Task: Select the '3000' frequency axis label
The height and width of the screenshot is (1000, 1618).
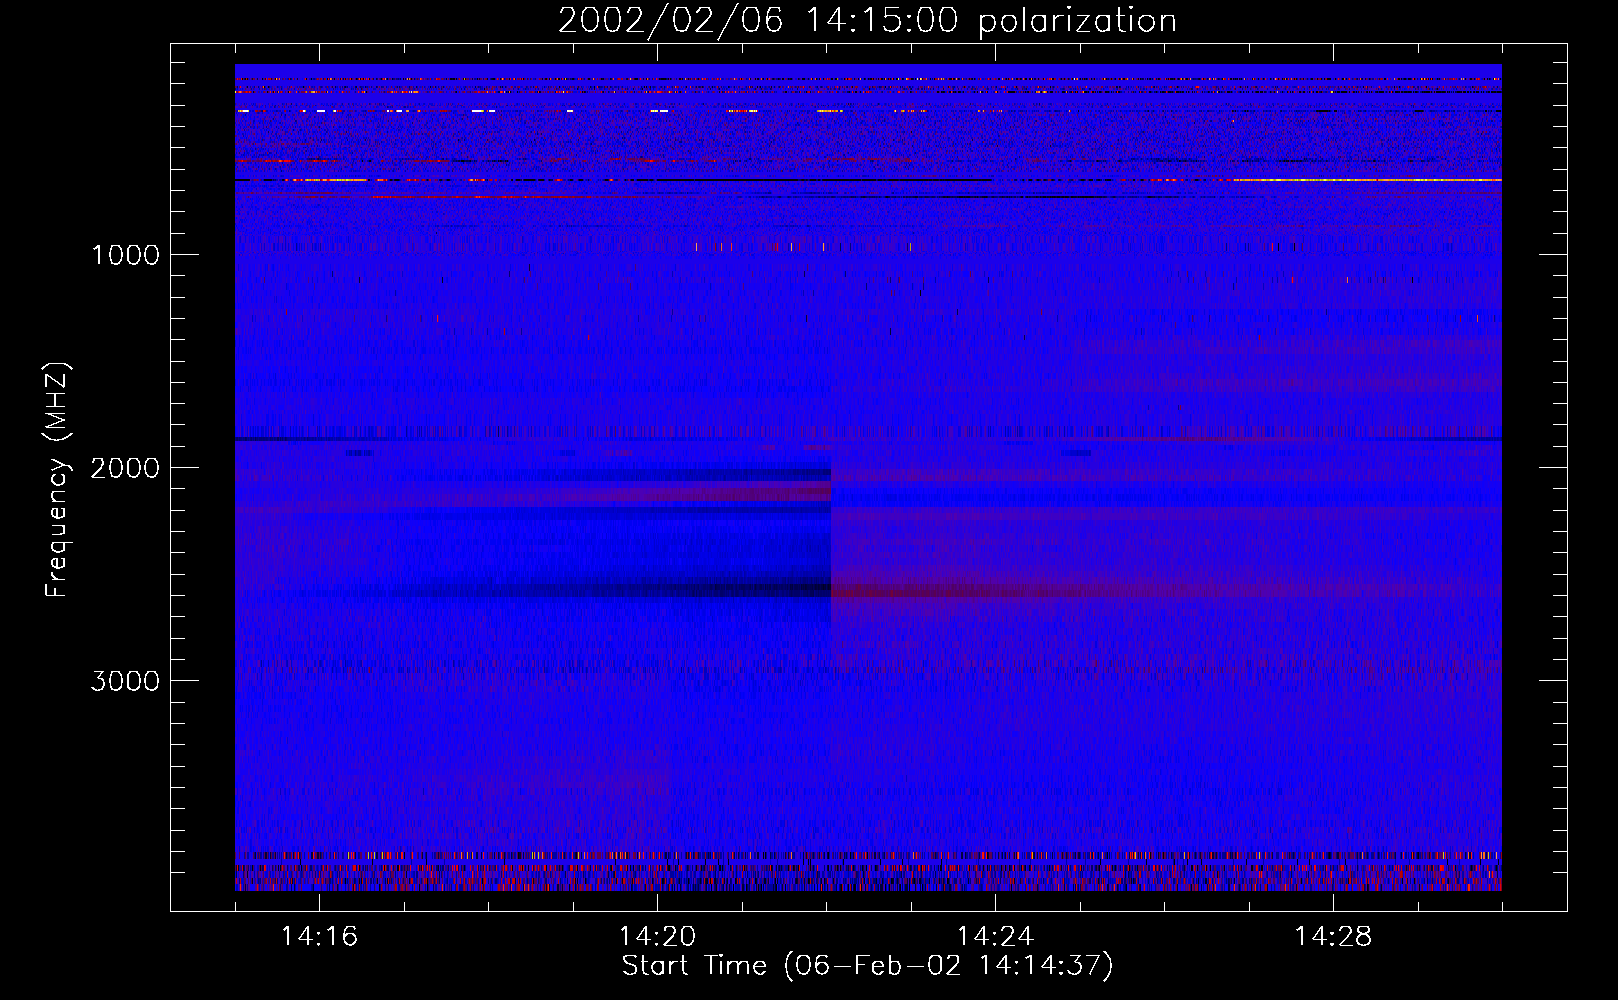Action: pyautogui.click(x=125, y=681)
